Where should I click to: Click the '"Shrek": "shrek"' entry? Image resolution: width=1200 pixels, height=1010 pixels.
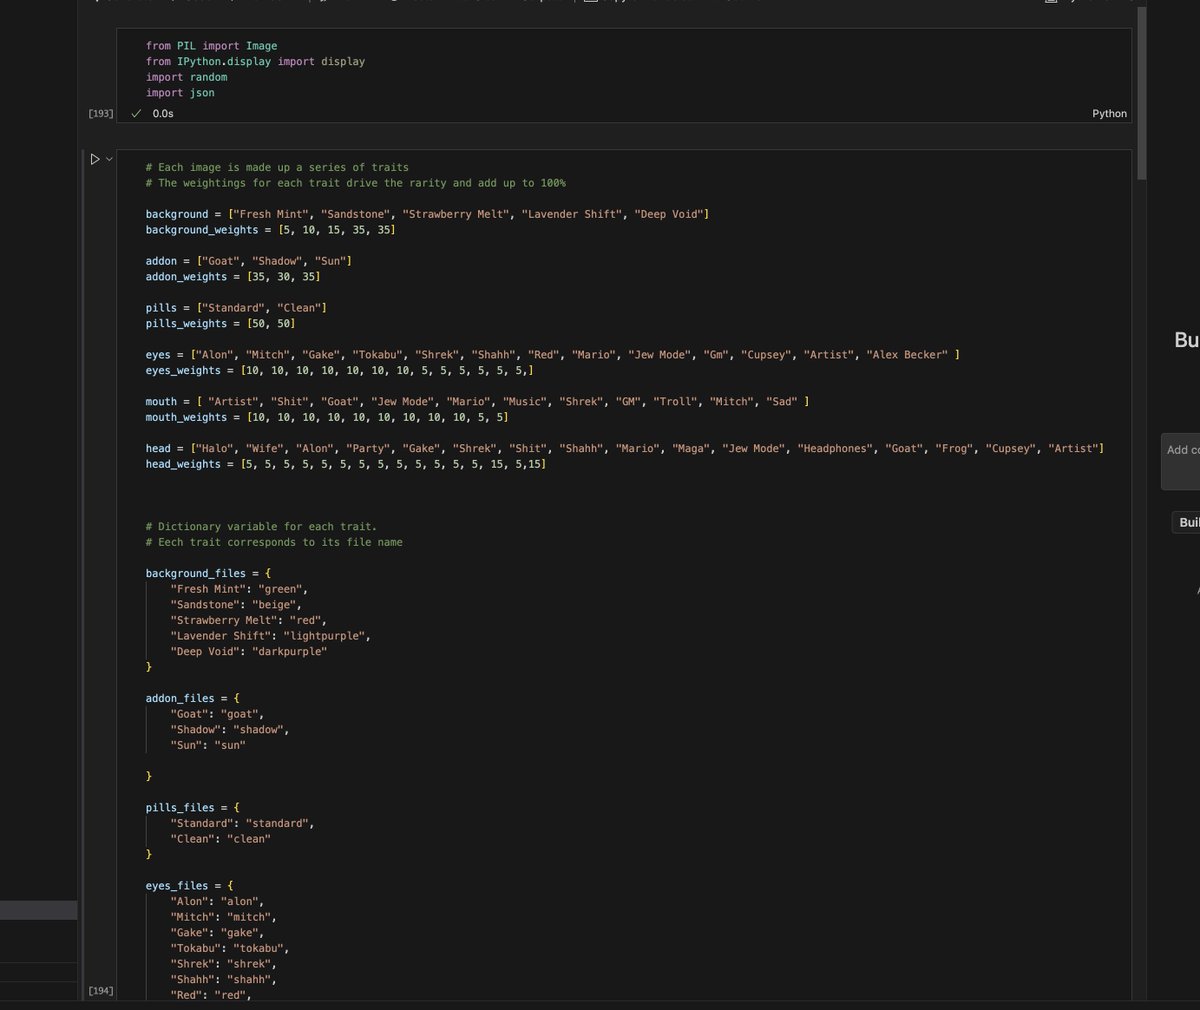[224, 964]
